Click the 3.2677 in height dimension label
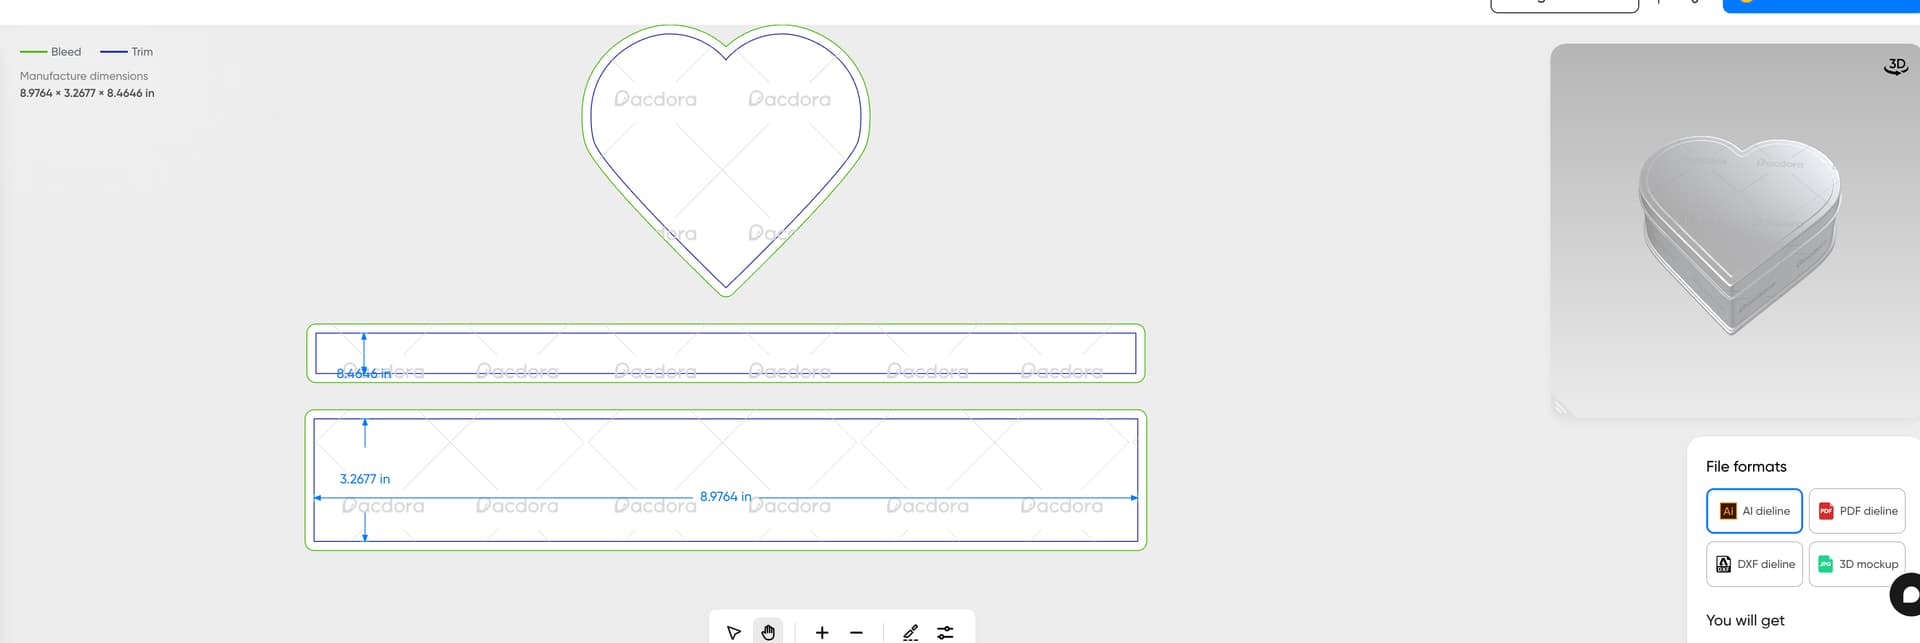This screenshot has height=643, width=1920. tap(365, 479)
